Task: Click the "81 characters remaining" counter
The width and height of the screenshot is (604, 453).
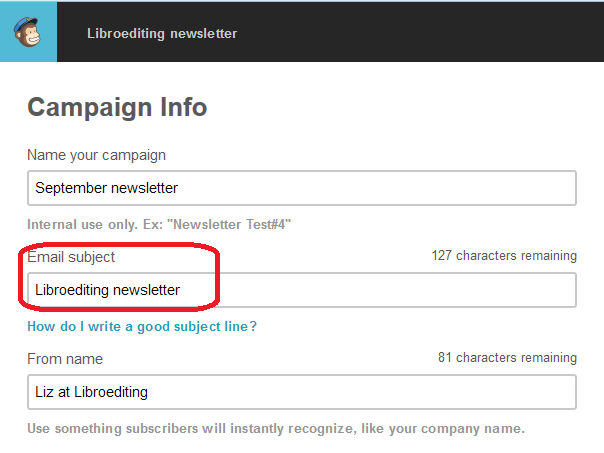Action: (507, 358)
